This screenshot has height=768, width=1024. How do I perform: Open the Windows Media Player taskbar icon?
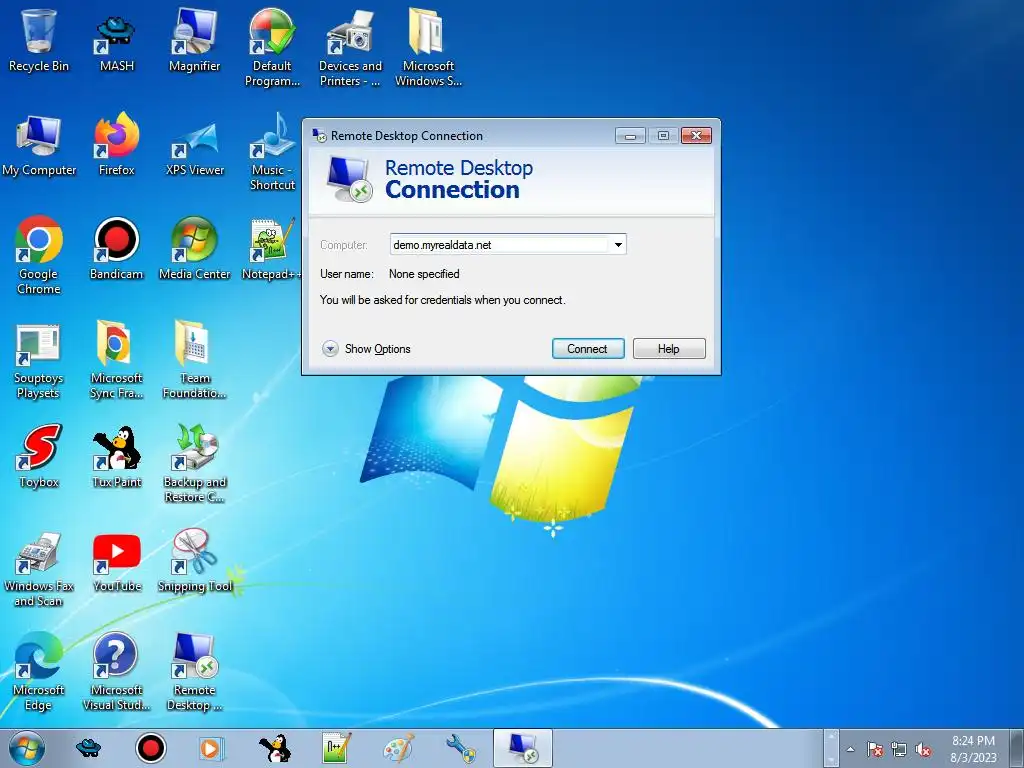[212, 748]
